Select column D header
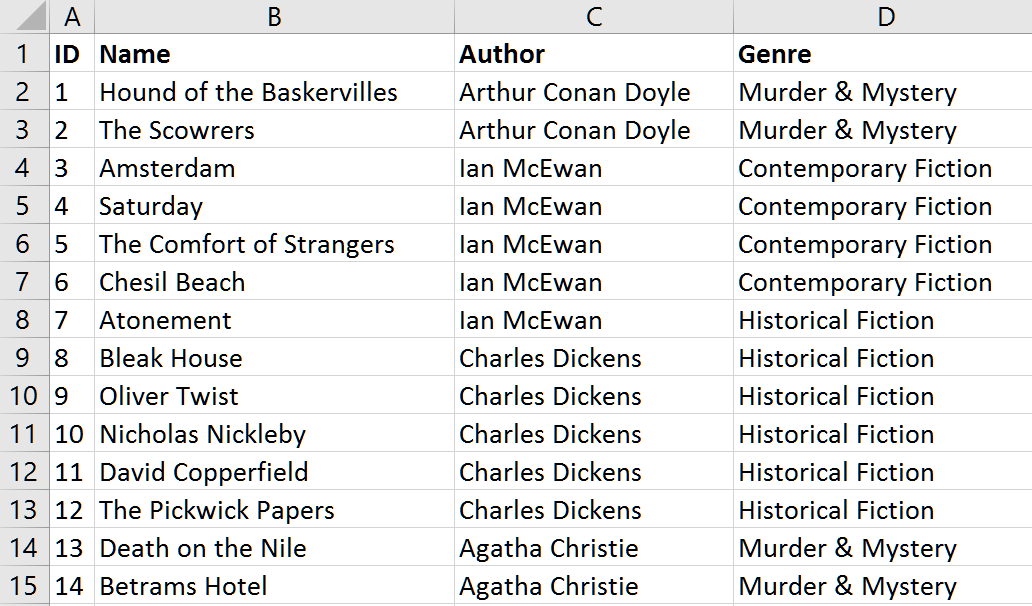The image size is (1032, 606). tap(882, 16)
